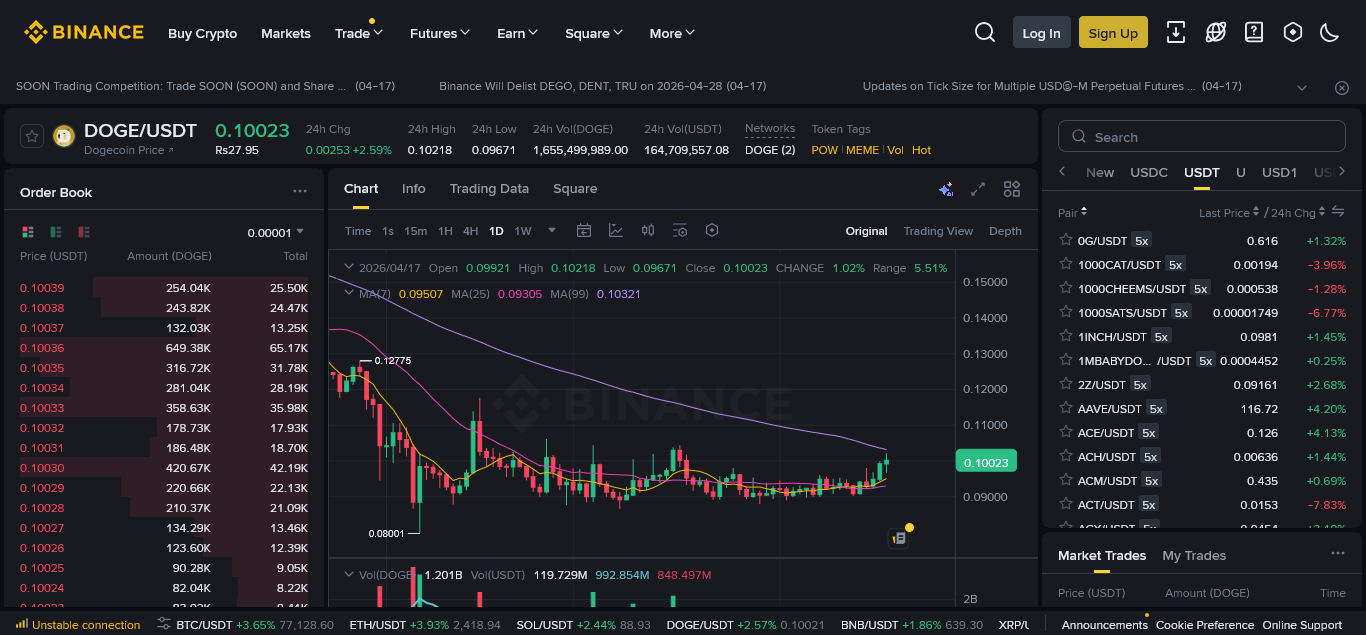
Task: Open hexagon chart settings icon
Action: tap(712, 231)
